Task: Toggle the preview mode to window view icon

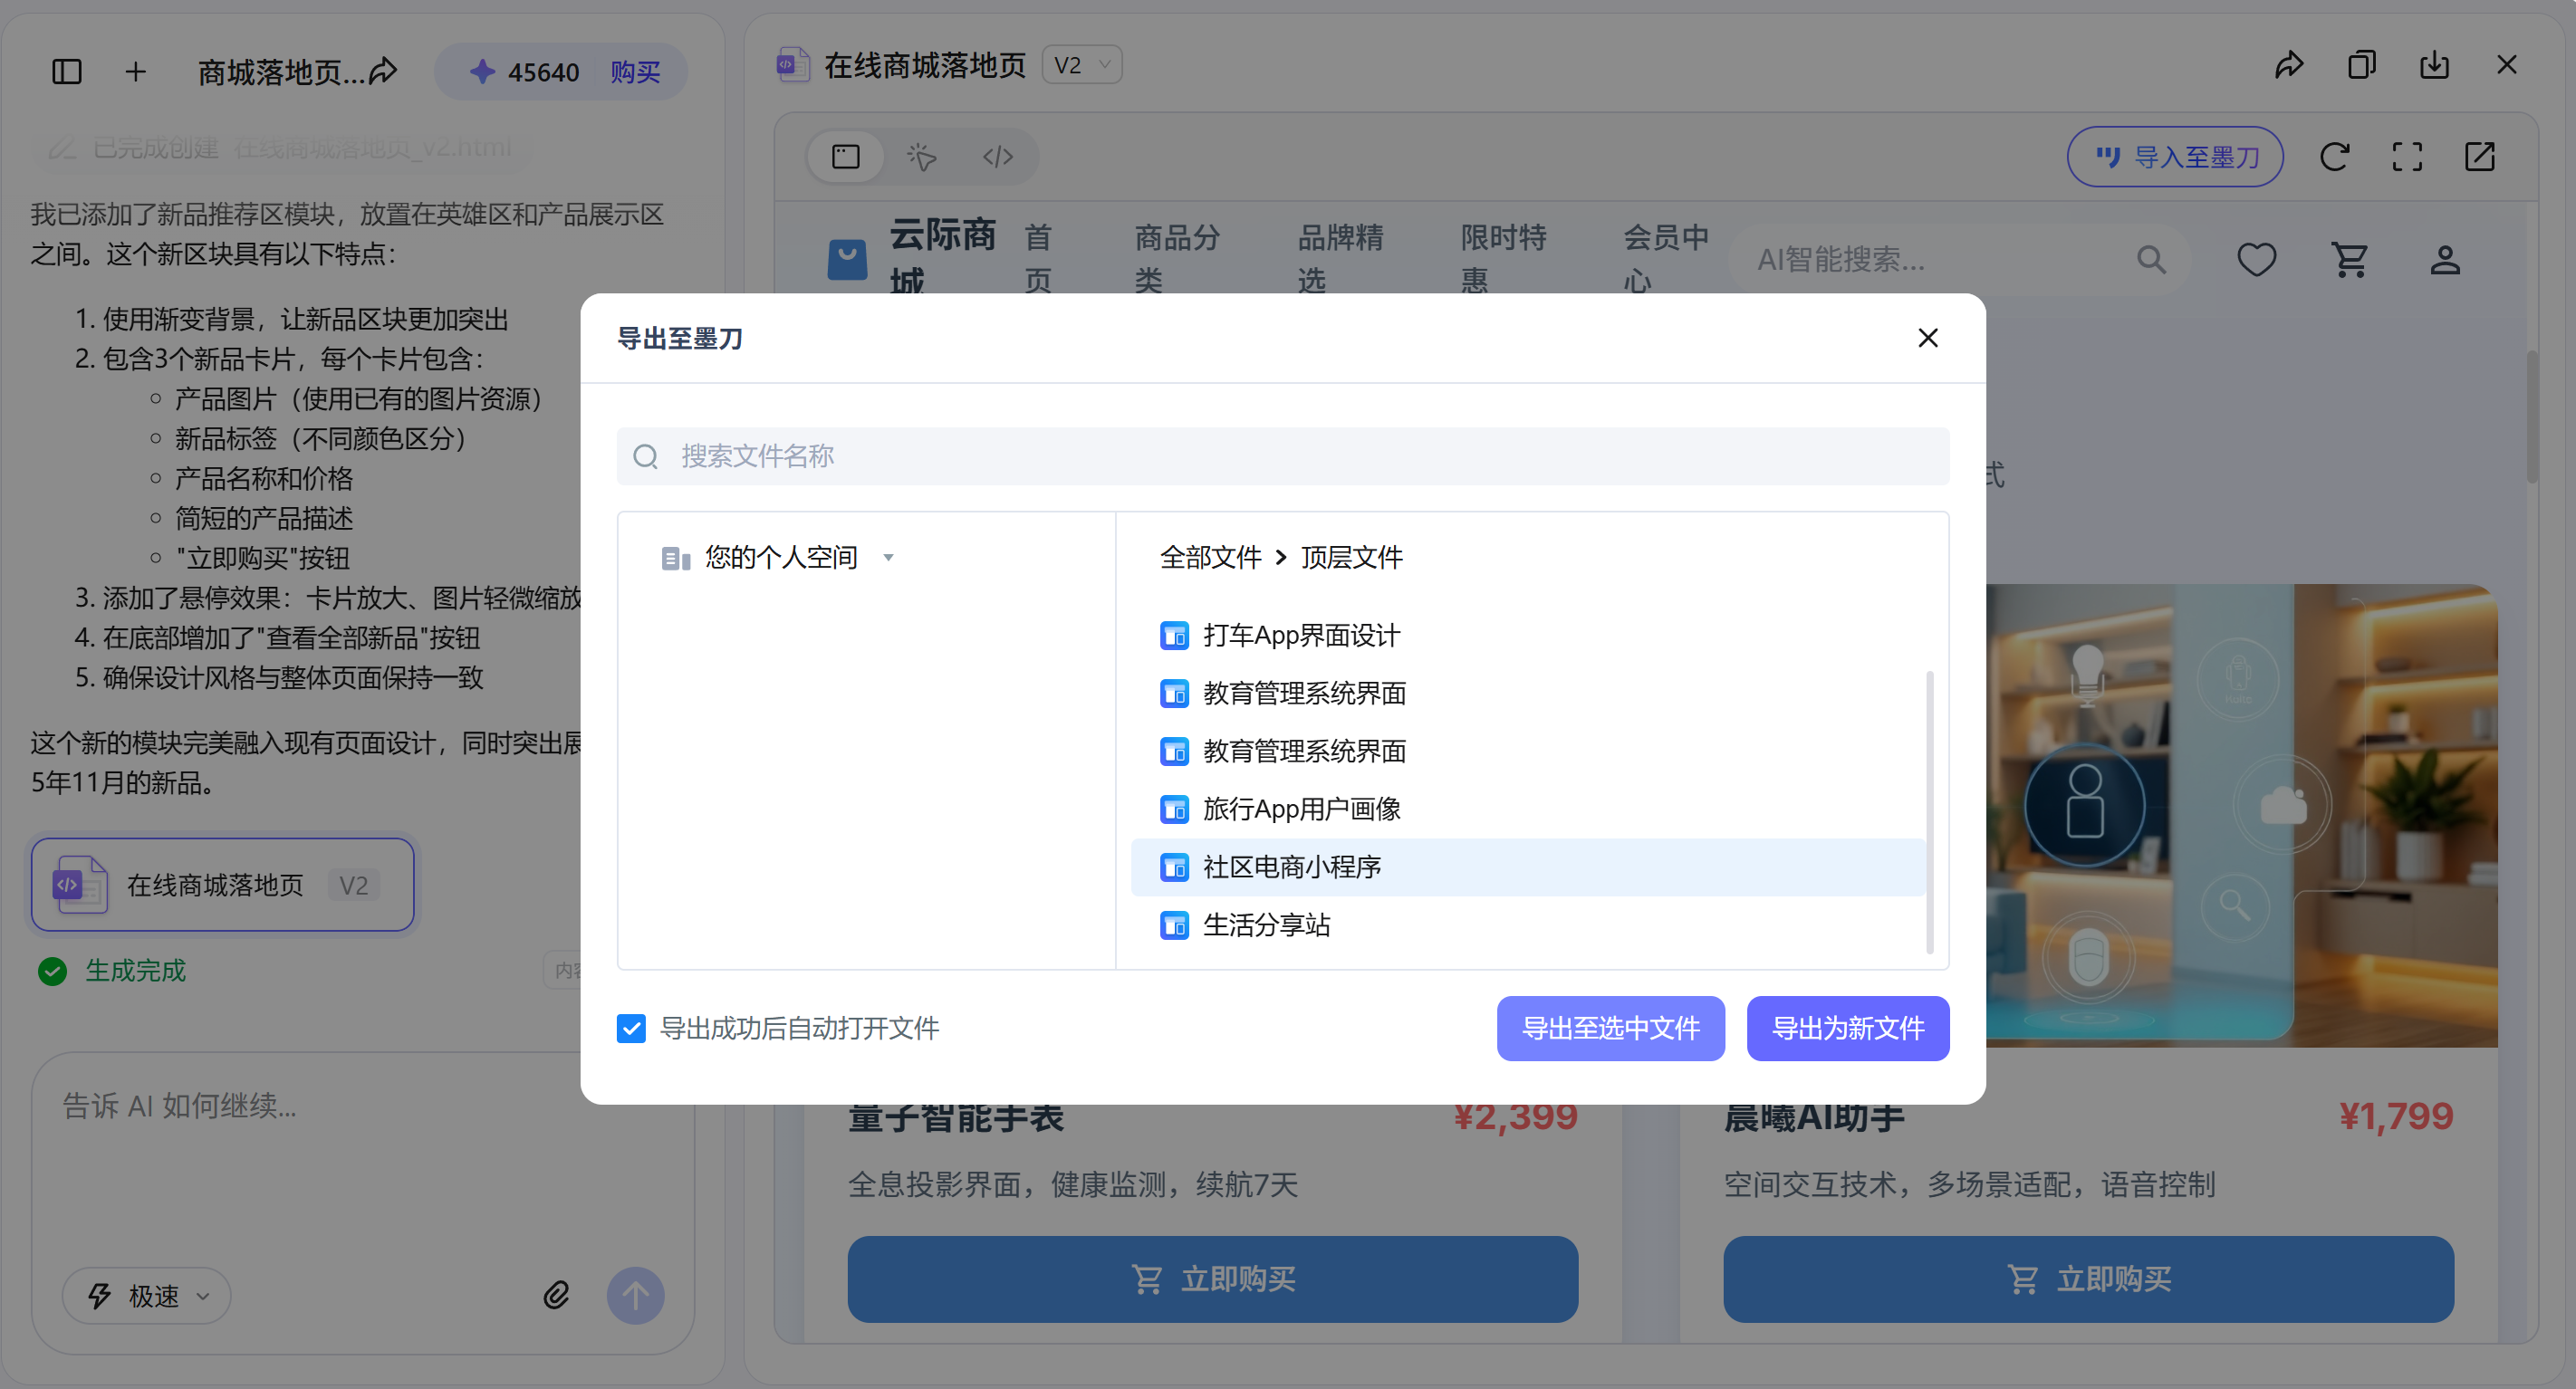Action: pyautogui.click(x=846, y=156)
